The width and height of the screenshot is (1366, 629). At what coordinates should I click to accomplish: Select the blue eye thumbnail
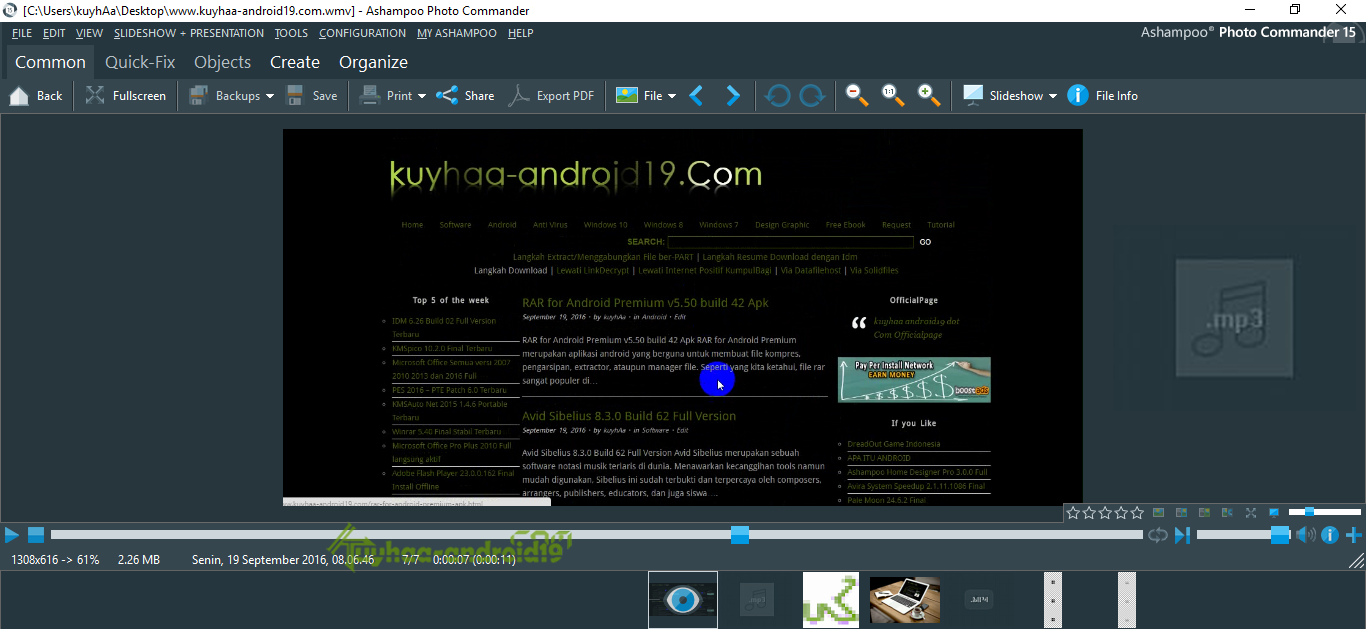tap(683, 600)
